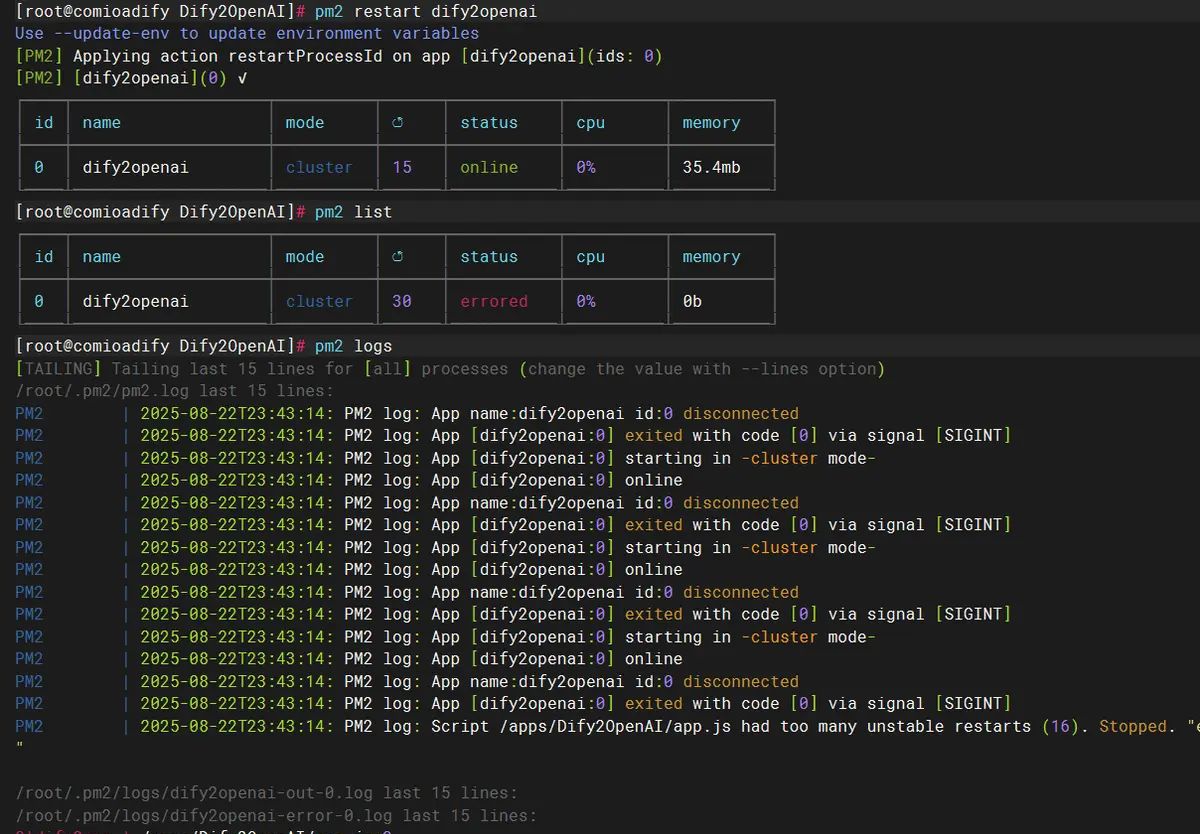Click the /root/.pm2/pm2.log path line

click(x=174, y=391)
